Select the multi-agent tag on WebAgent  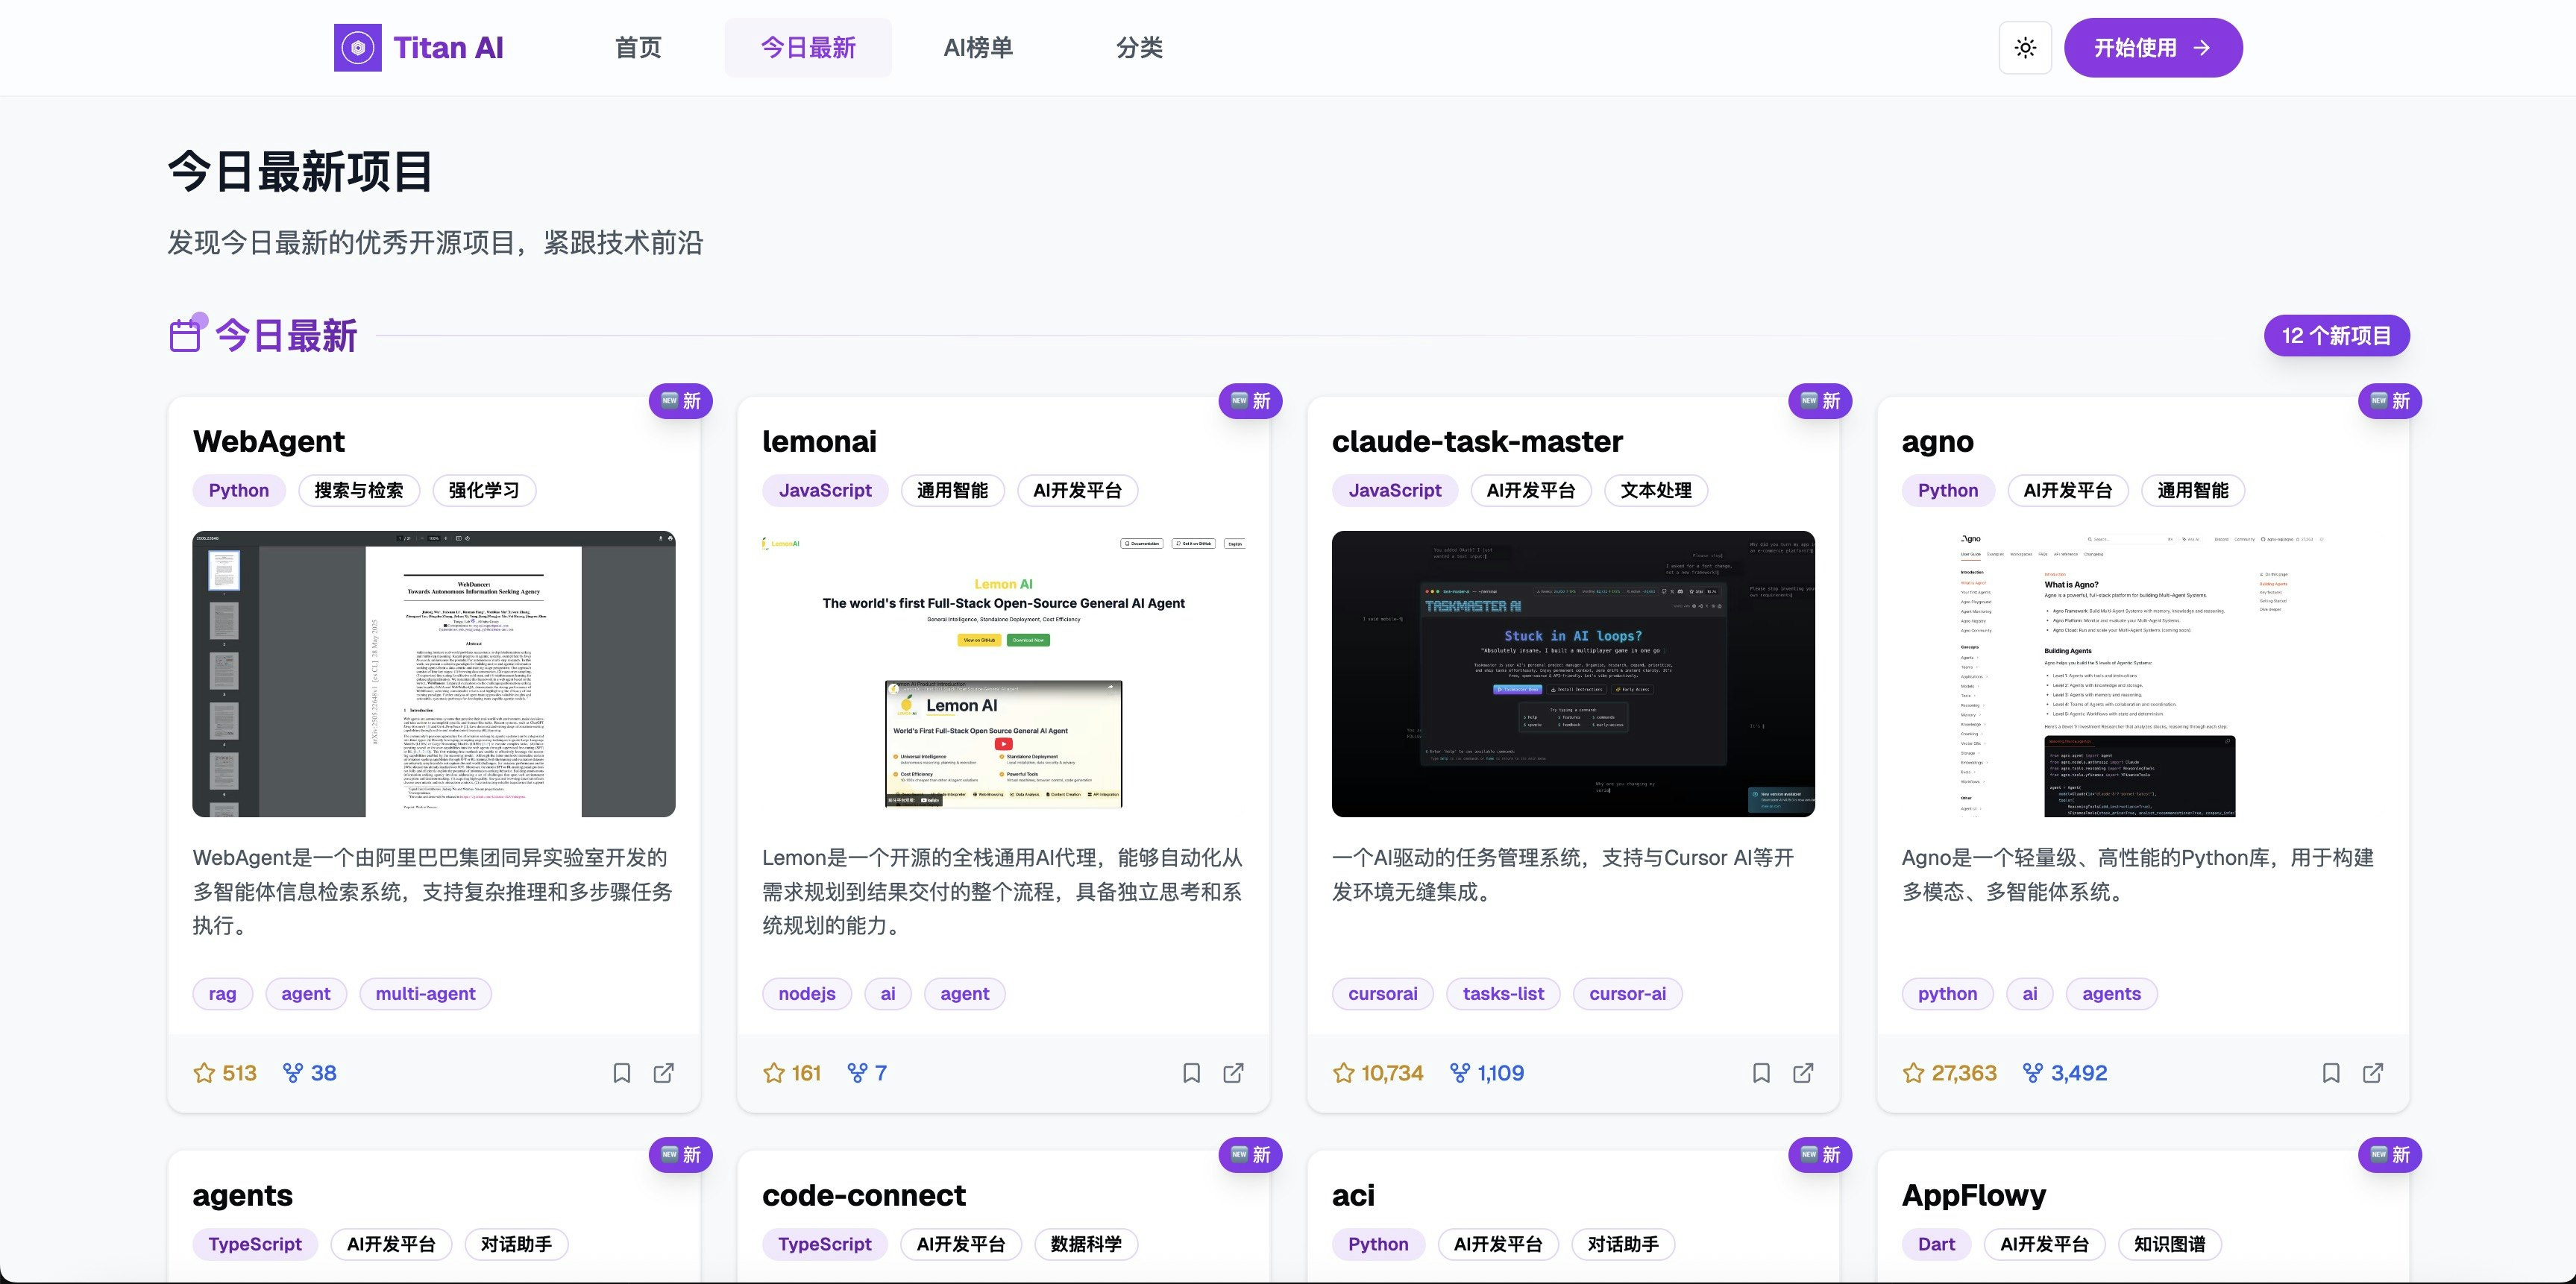(x=425, y=994)
